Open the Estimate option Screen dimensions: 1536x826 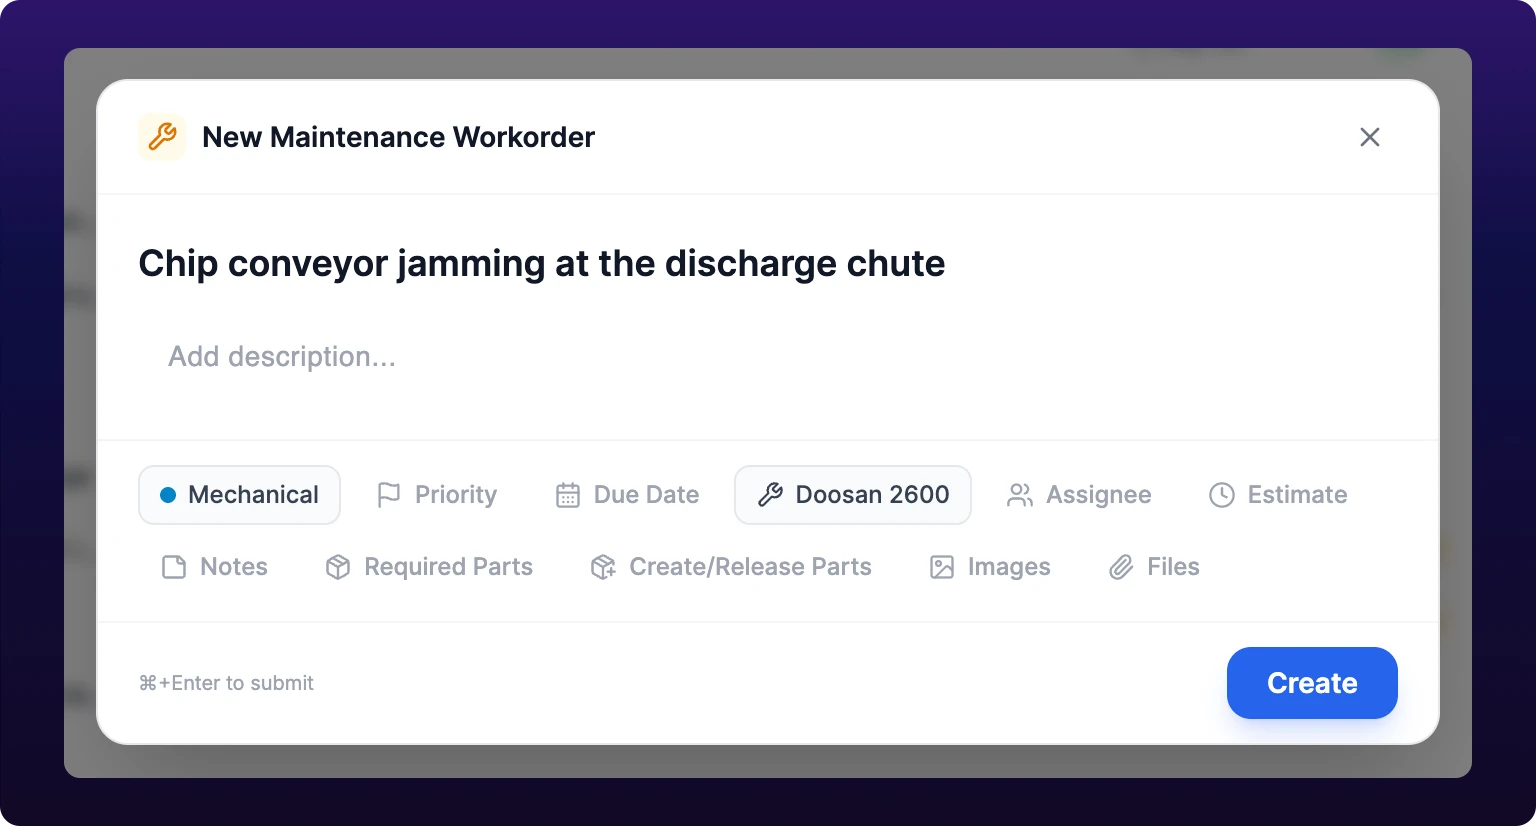click(1278, 495)
